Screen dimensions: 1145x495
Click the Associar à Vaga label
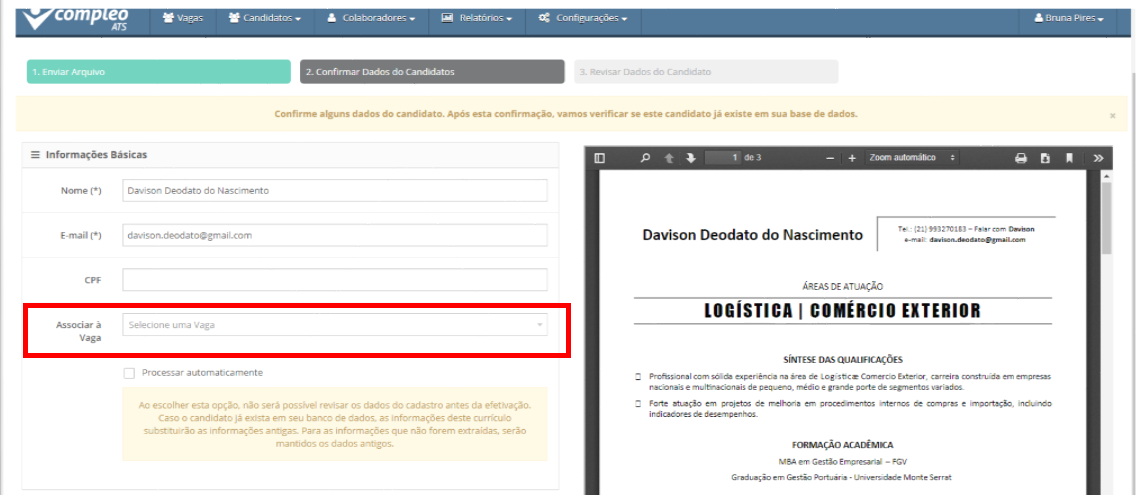pos(79,331)
